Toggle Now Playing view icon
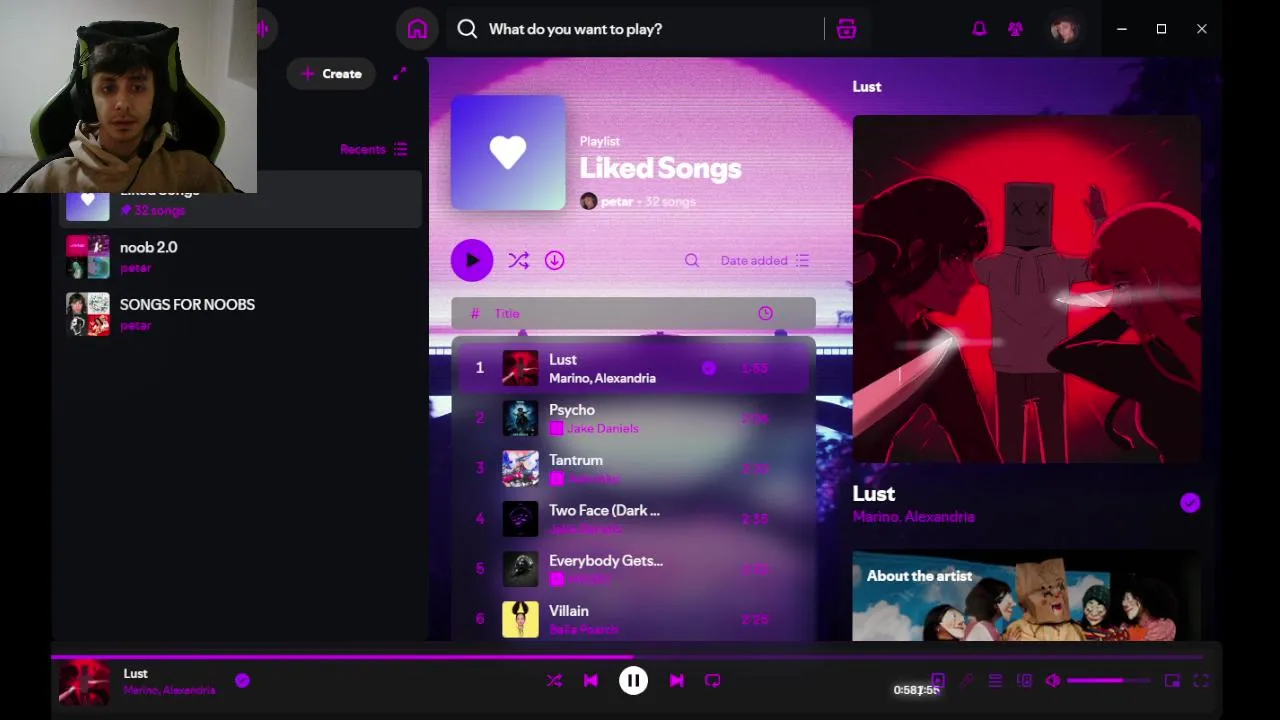Viewport: 1280px width, 720px height. click(937, 681)
